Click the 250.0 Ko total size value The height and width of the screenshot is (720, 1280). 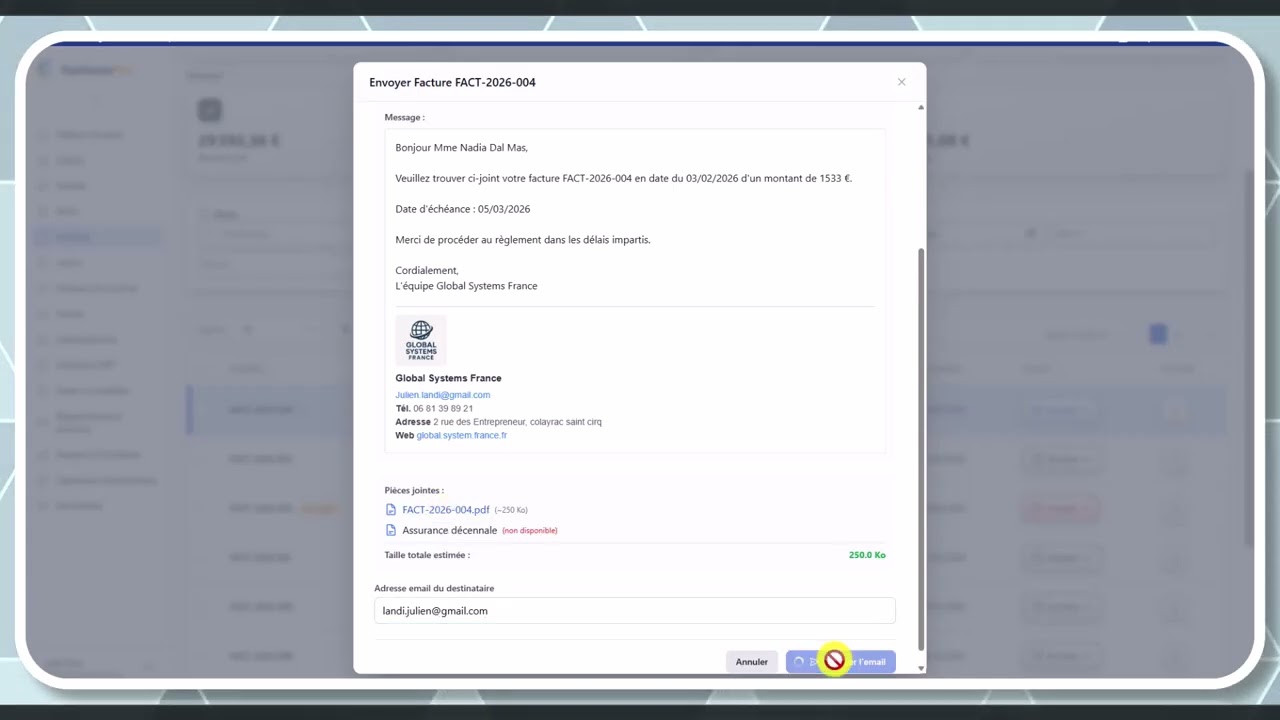pos(867,555)
